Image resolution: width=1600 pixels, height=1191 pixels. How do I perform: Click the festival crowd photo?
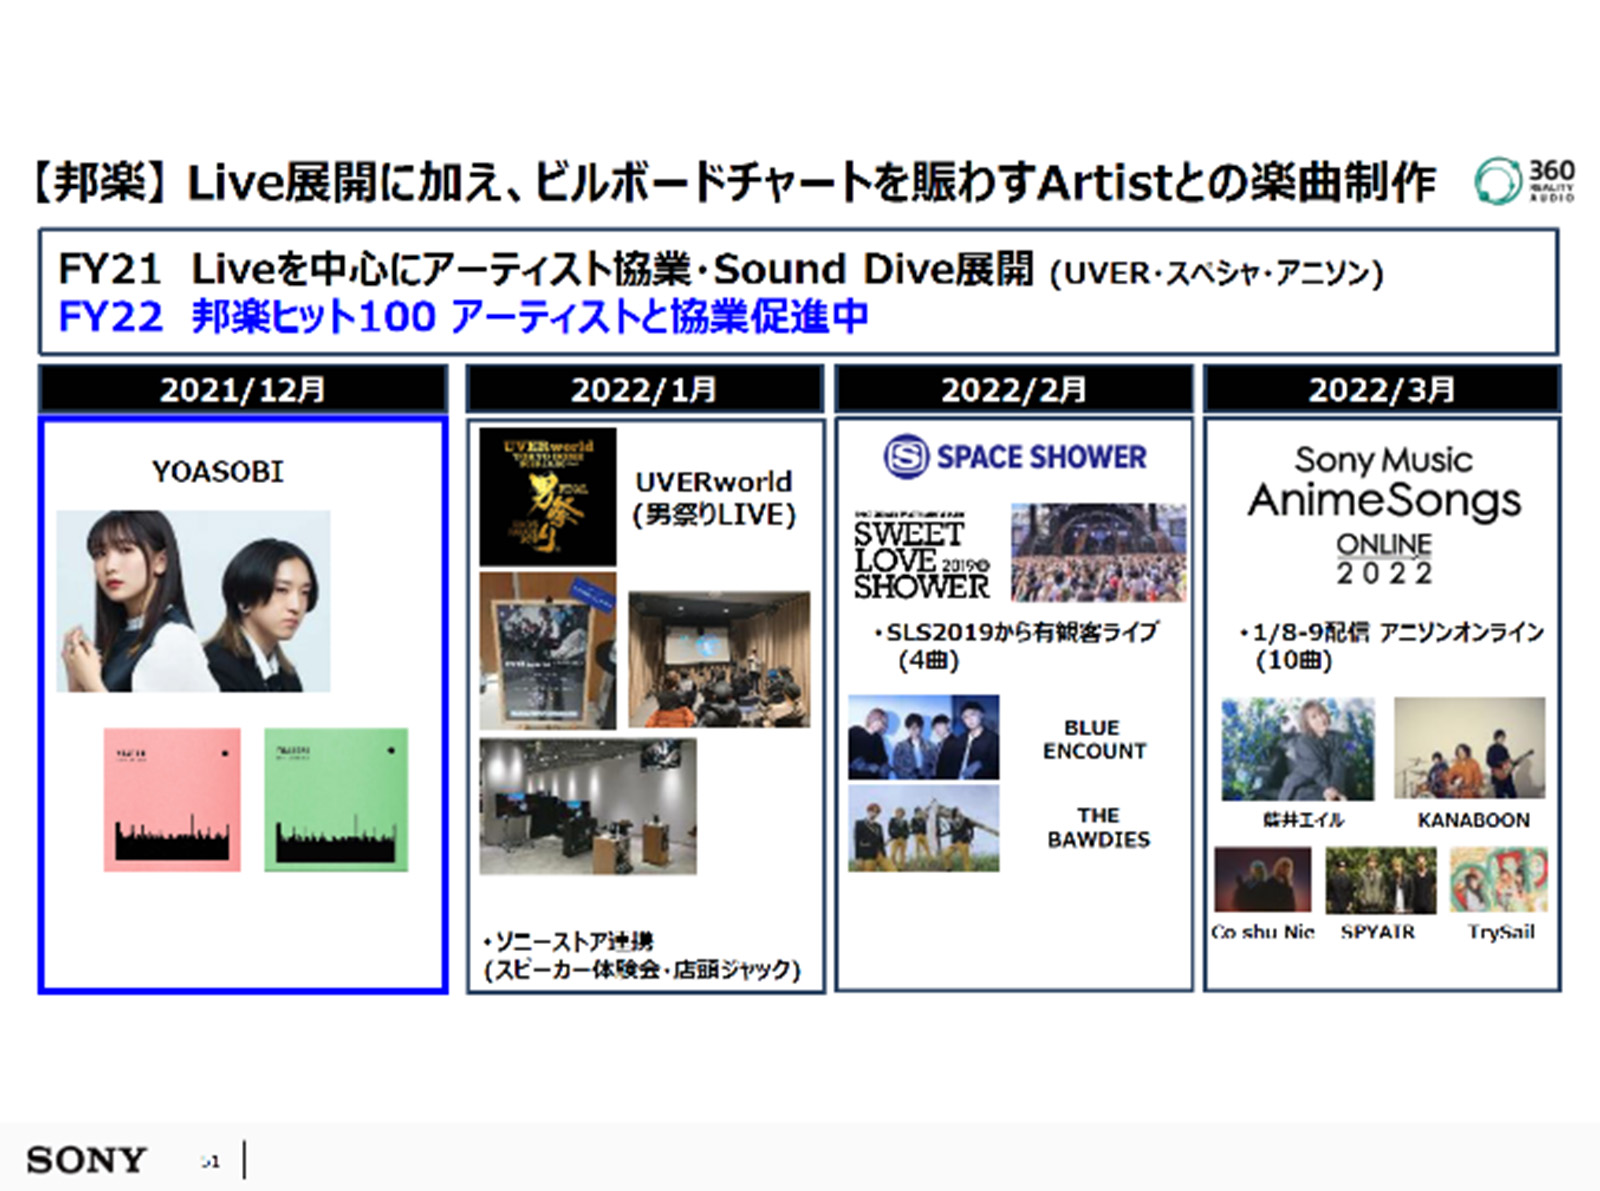pyautogui.click(x=1098, y=552)
